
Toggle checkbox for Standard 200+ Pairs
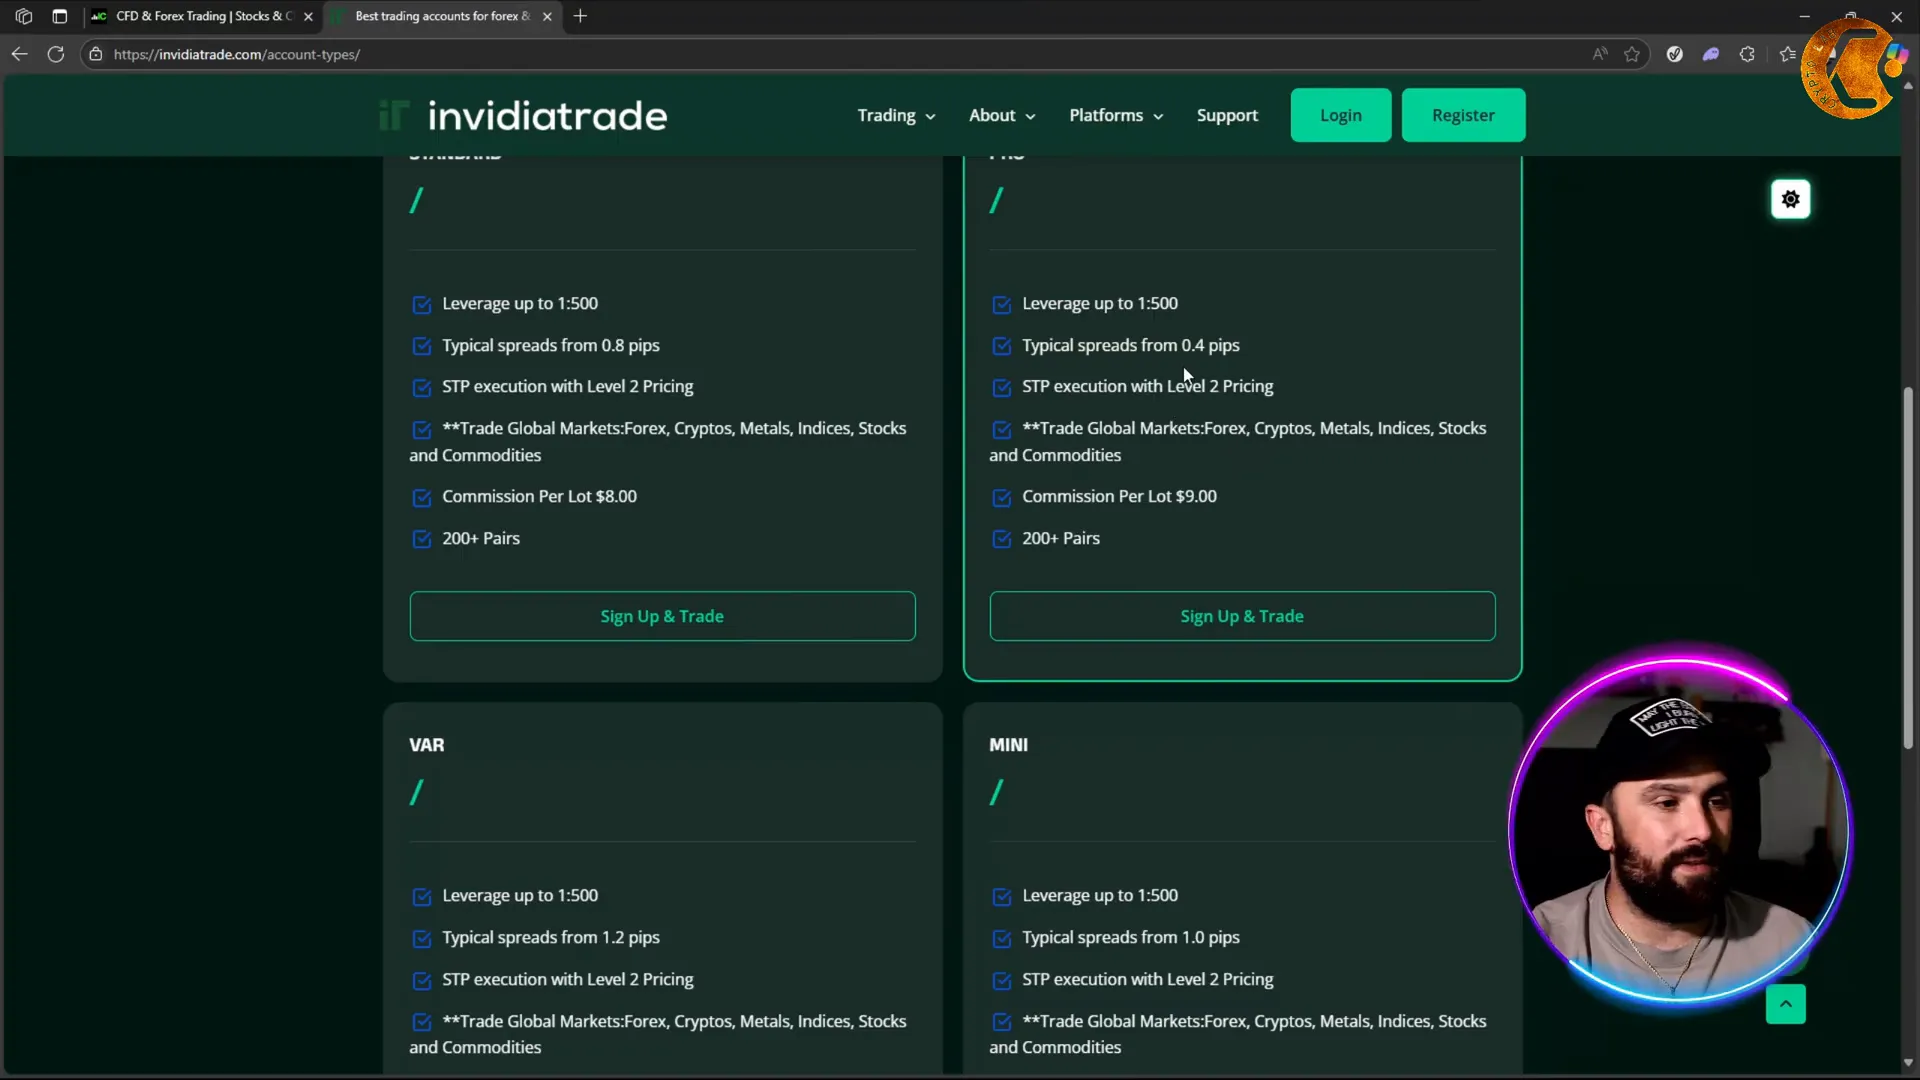pos(422,539)
